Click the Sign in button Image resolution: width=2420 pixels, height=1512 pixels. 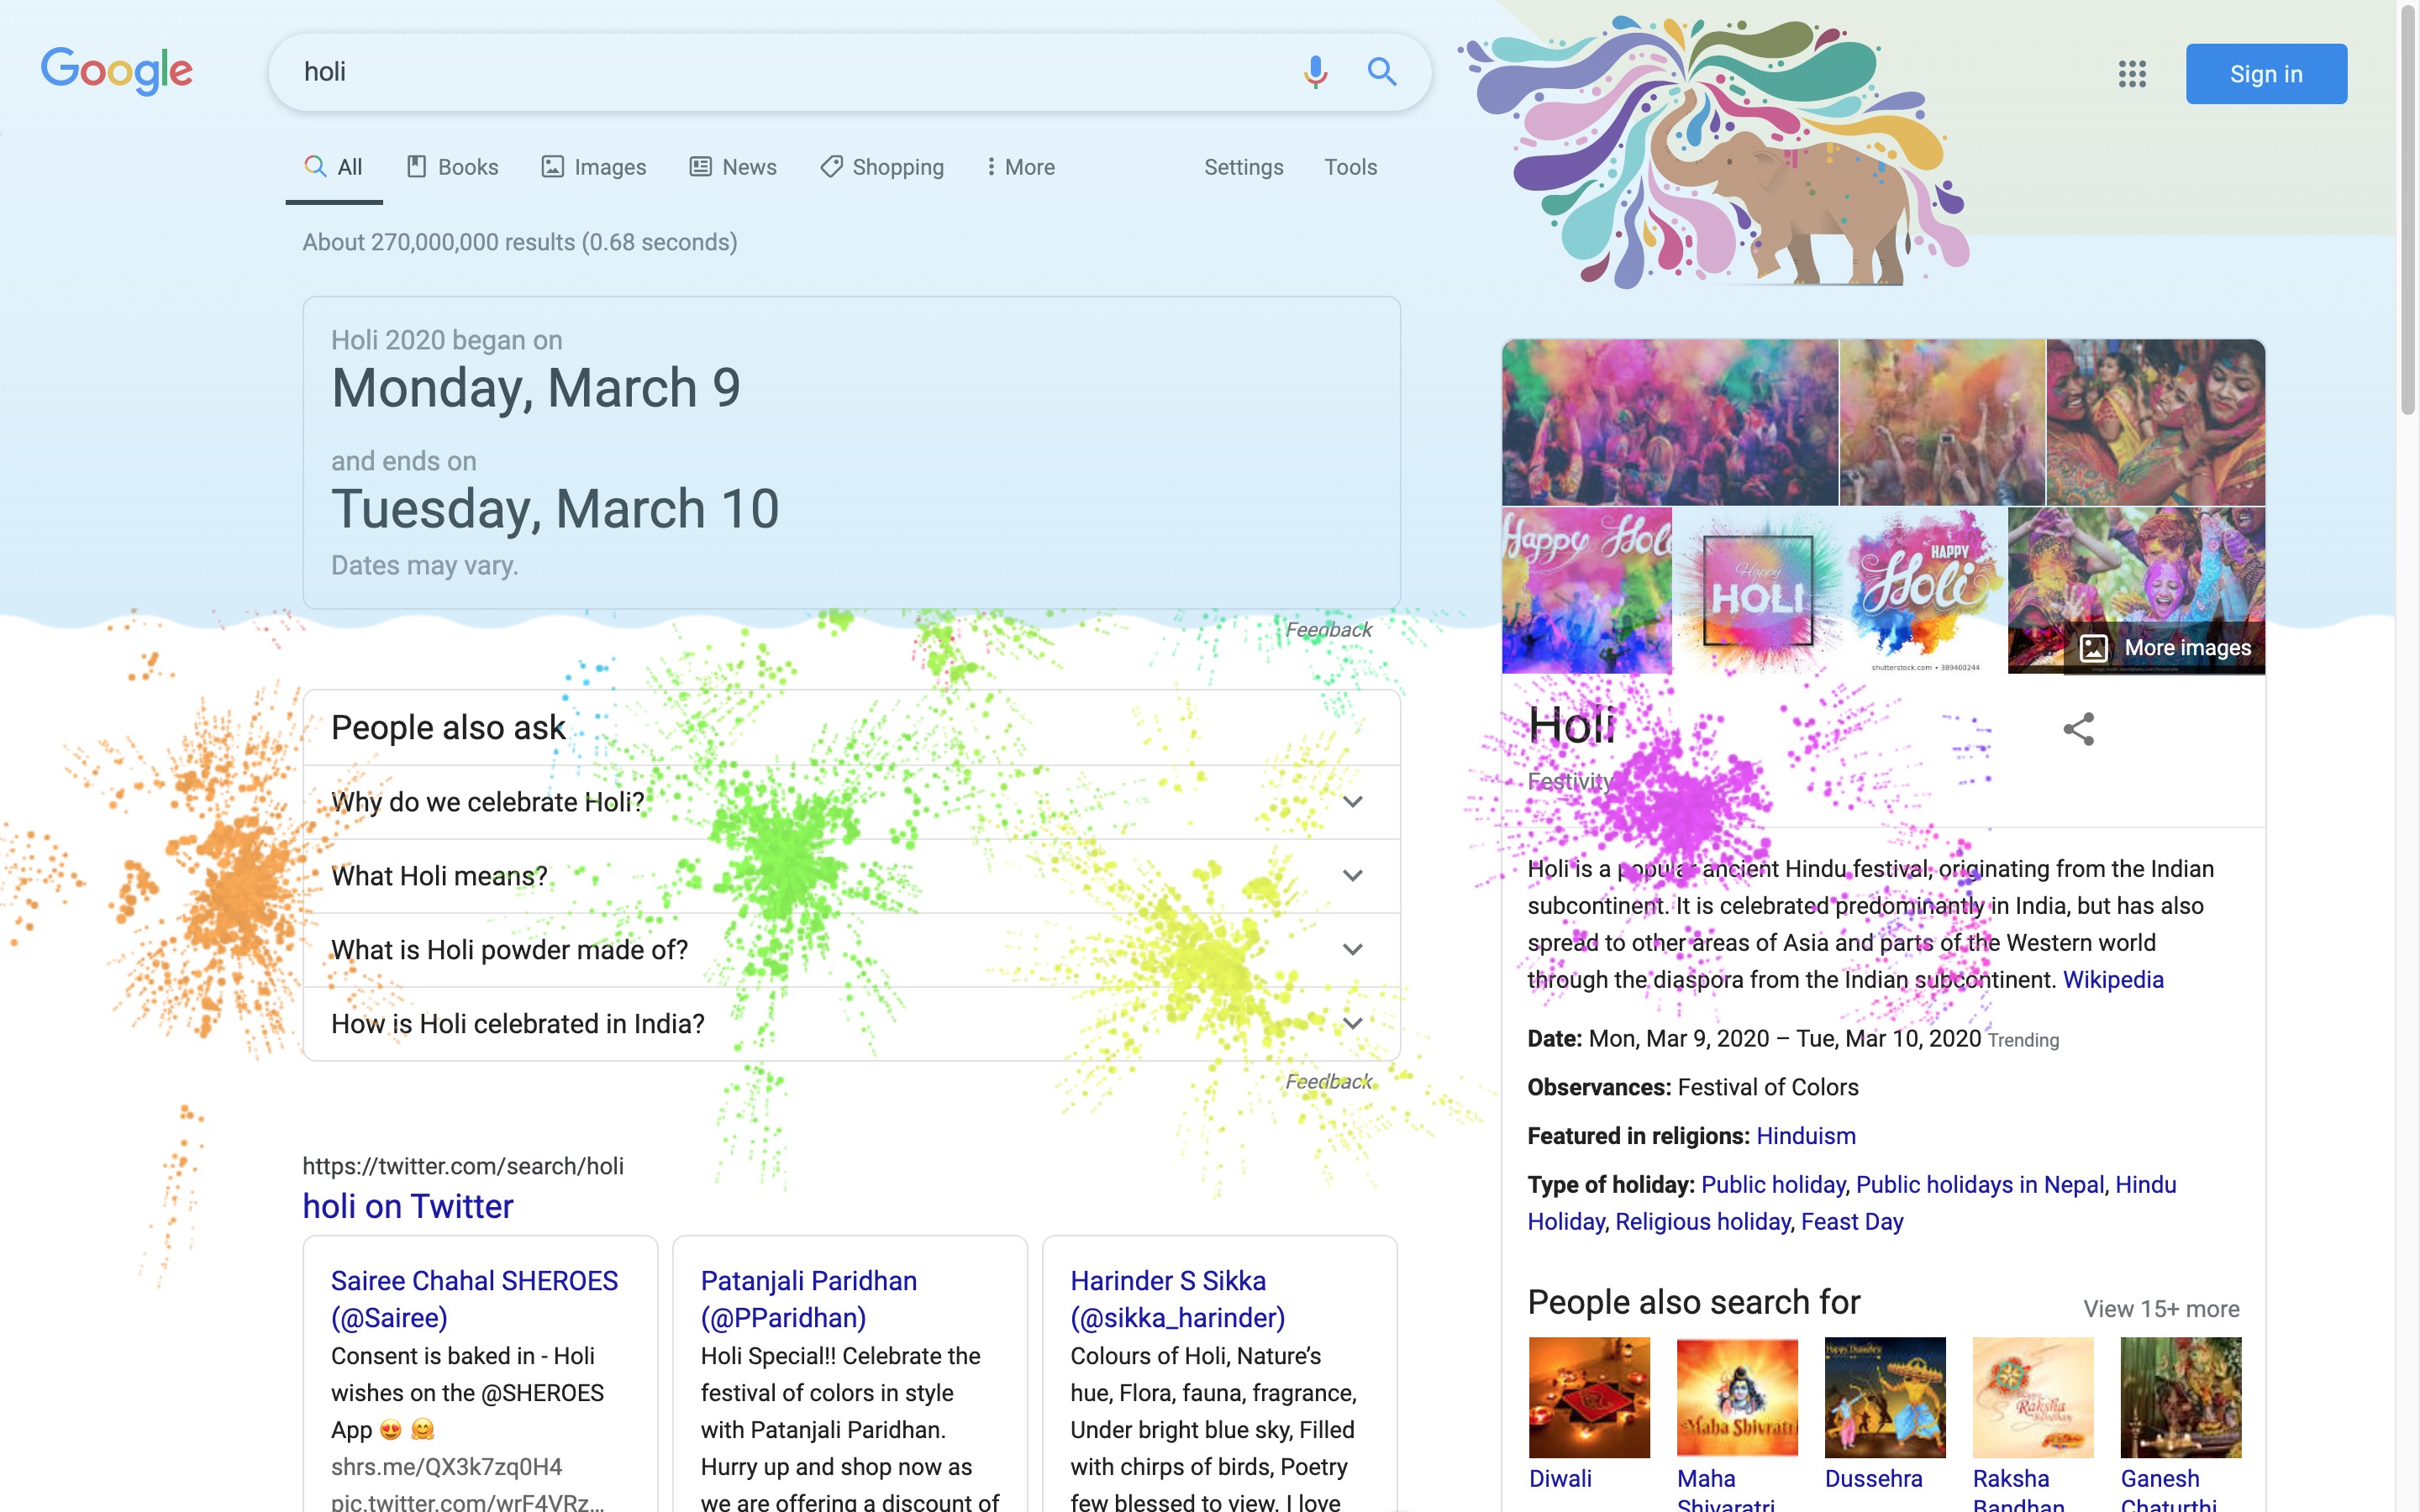(x=2266, y=73)
